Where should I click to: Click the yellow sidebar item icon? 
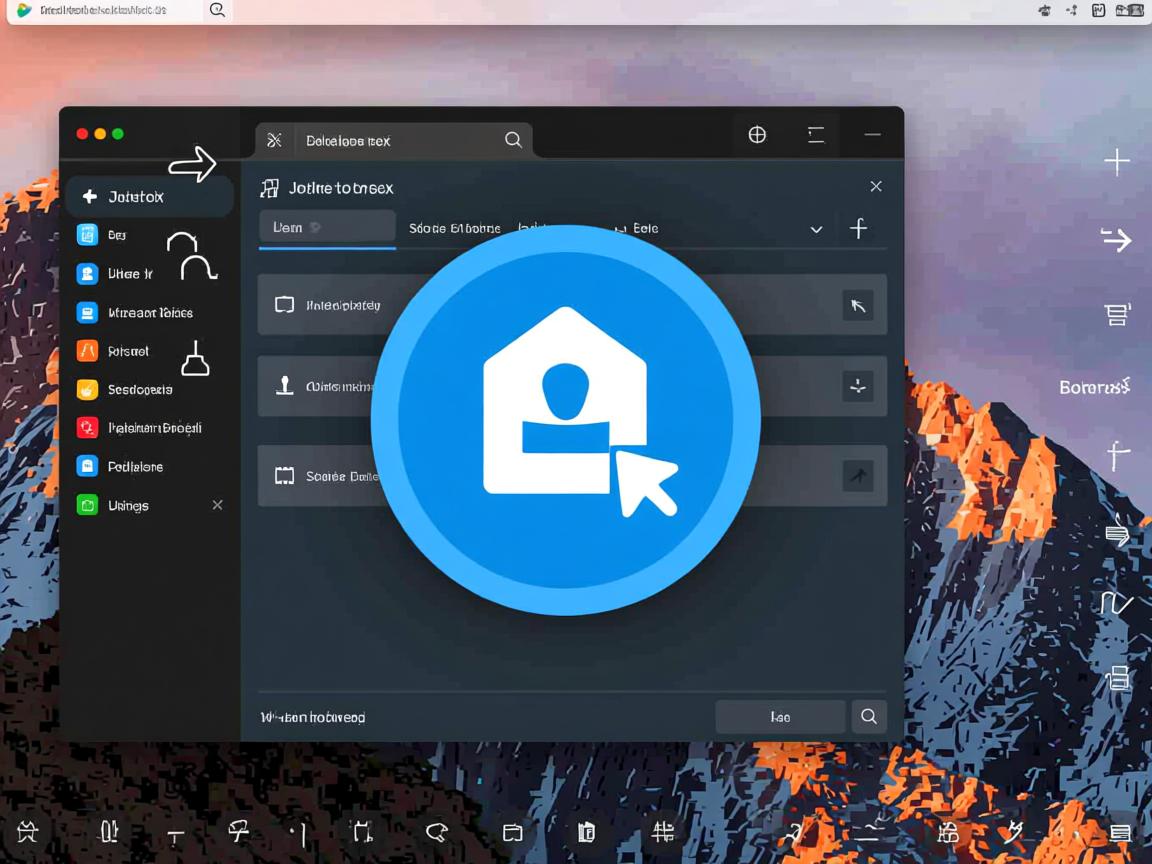point(88,389)
